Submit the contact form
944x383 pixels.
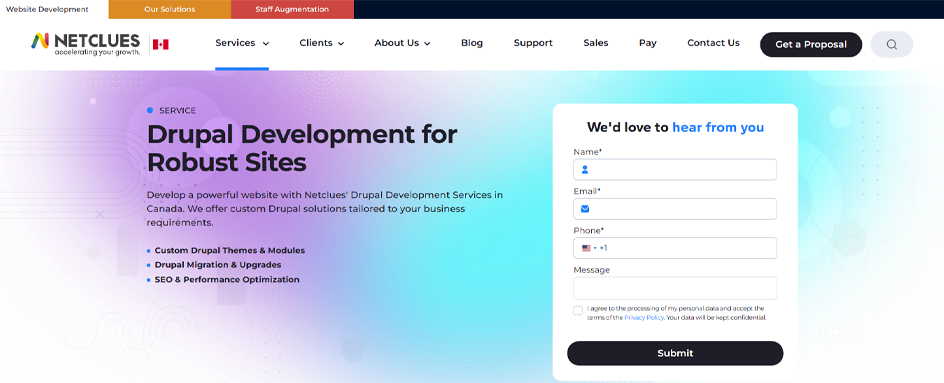coord(675,353)
